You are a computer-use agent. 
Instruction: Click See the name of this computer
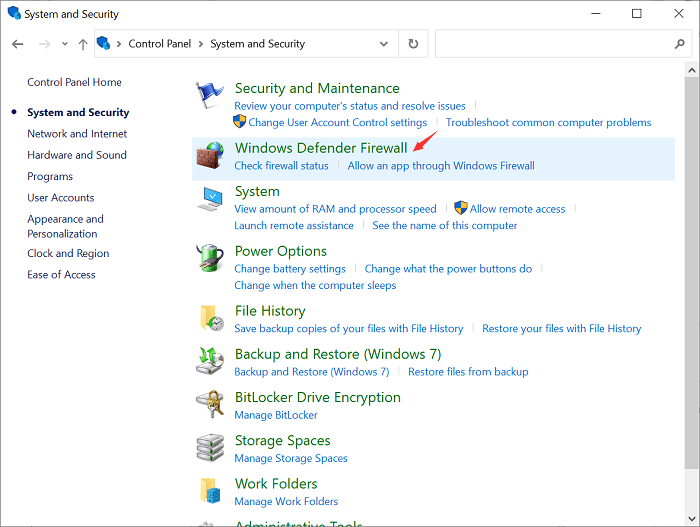pyautogui.click(x=445, y=226)
